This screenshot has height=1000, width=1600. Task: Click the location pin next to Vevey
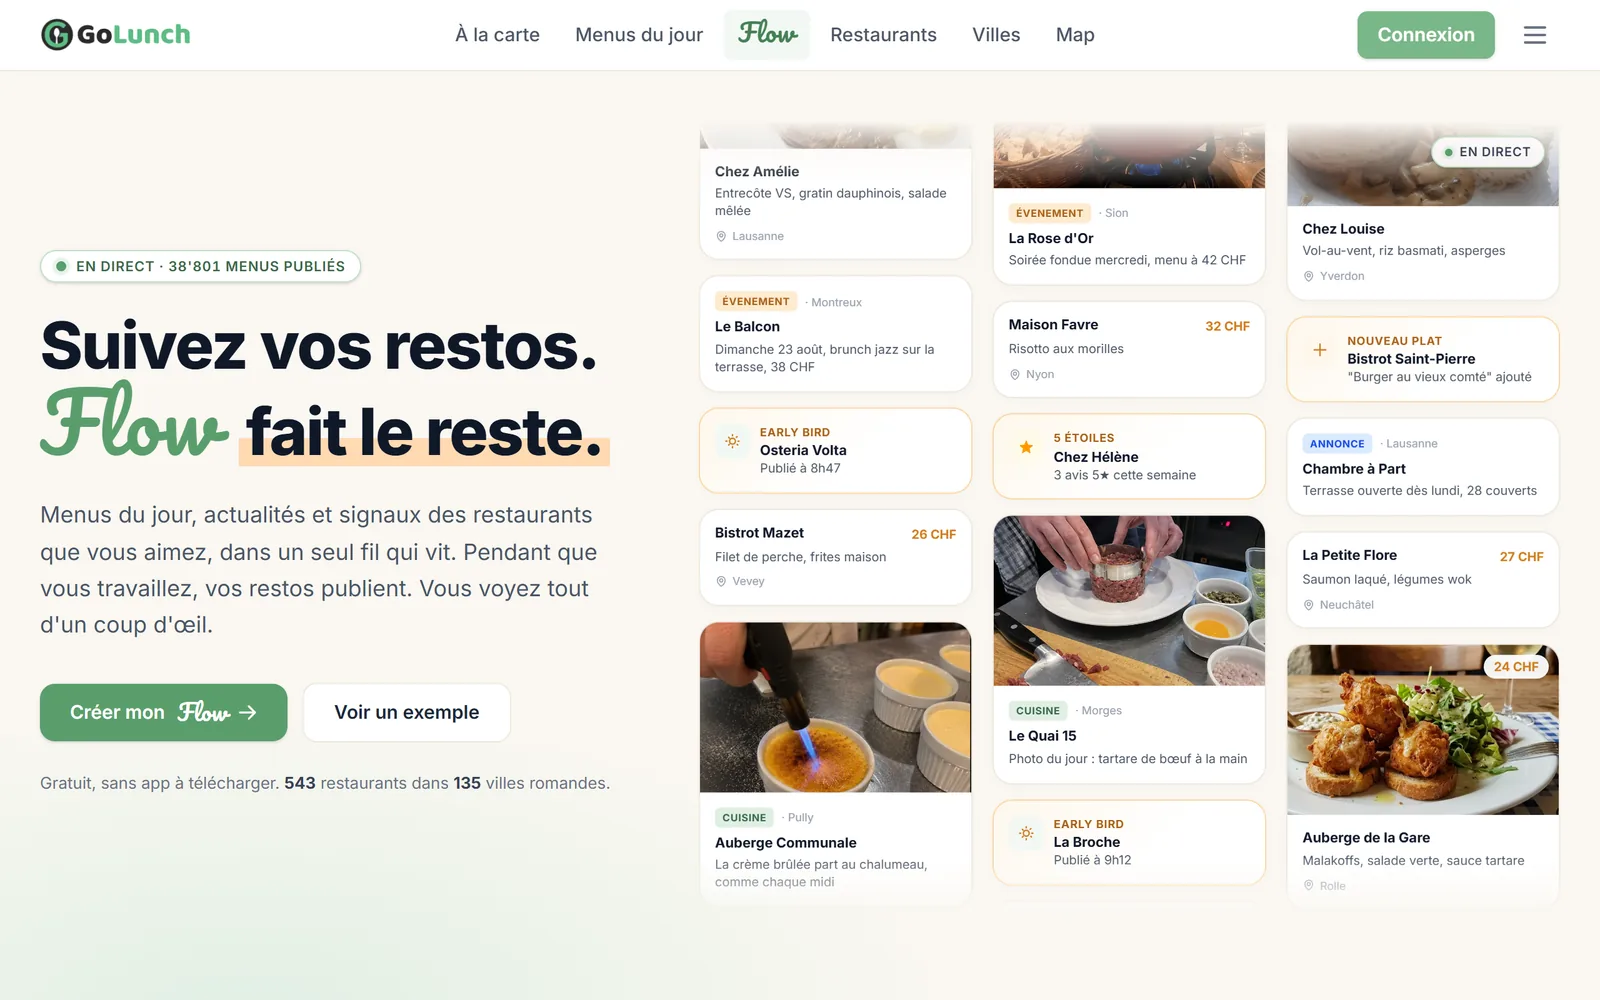721,581
